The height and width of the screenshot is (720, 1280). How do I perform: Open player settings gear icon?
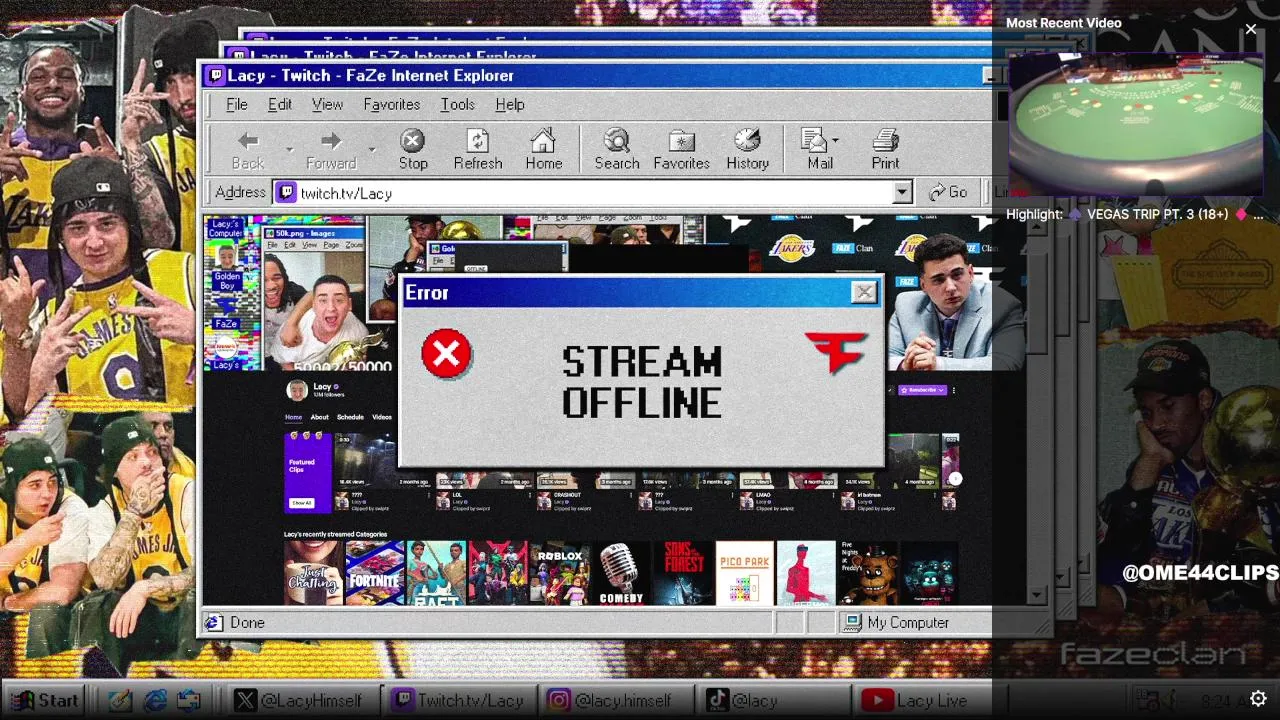[x=1259, y=699]
